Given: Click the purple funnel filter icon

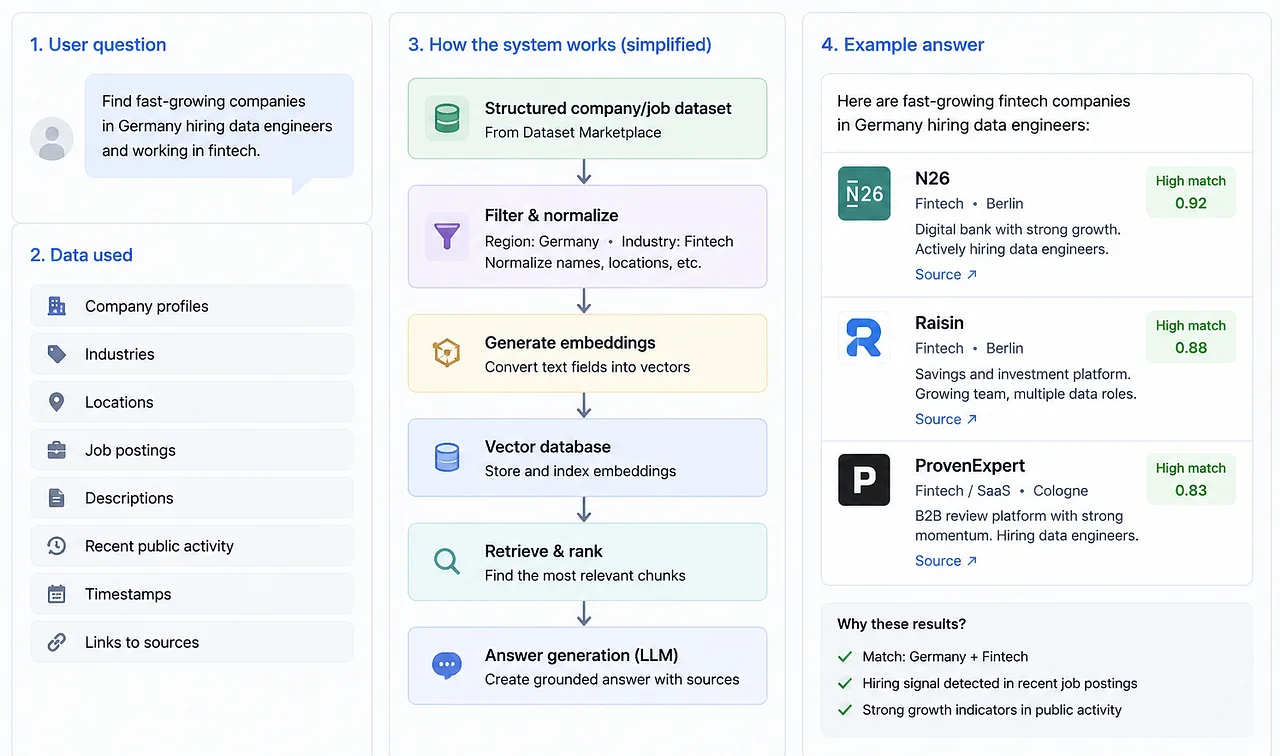Looking at the screenshot, I should (x=447, y=237).
